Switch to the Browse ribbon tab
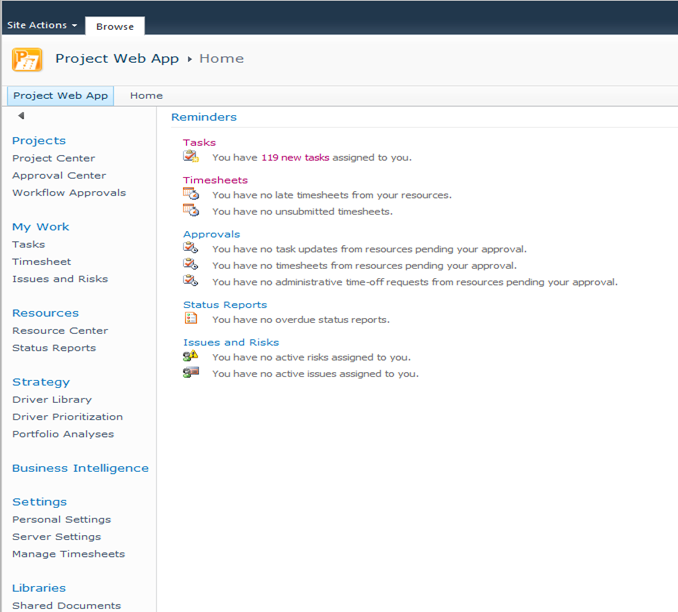 point(115,26)
